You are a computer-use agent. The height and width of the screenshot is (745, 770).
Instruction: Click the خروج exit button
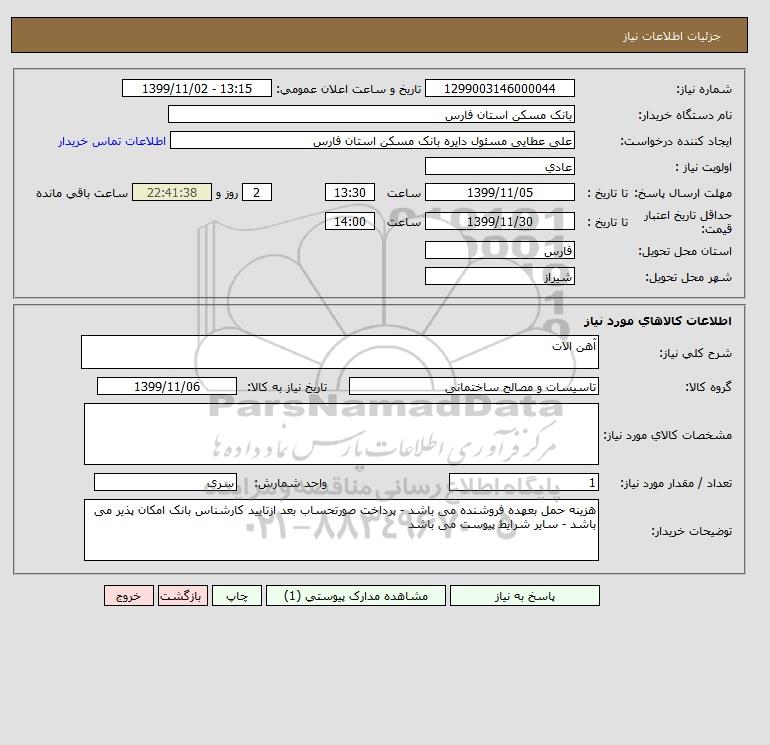tap(129, 595)
